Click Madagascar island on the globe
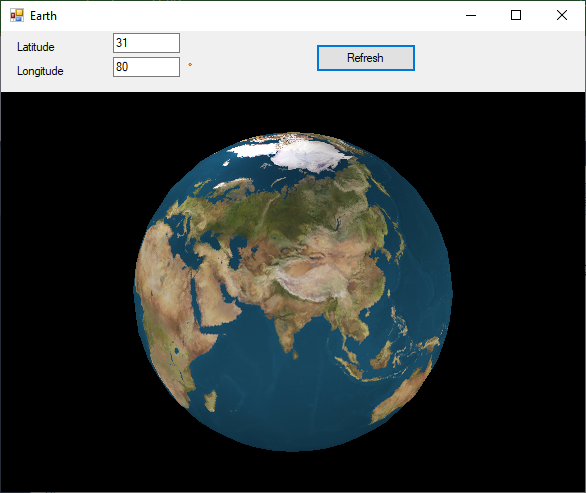Viewport: 586px width, 493px height. [211, 401]
